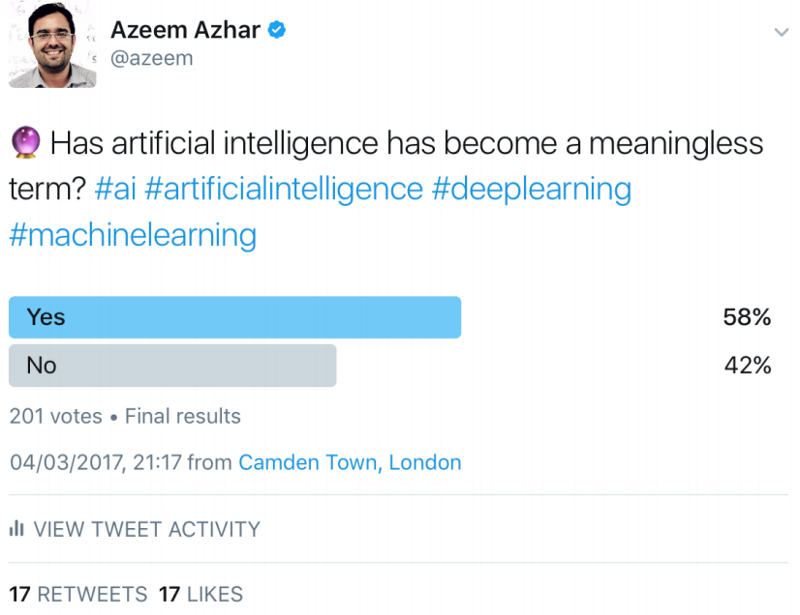Click Azeem Azhar's profile photo
The width and height of the screenshot is (800, 615).
52,45
